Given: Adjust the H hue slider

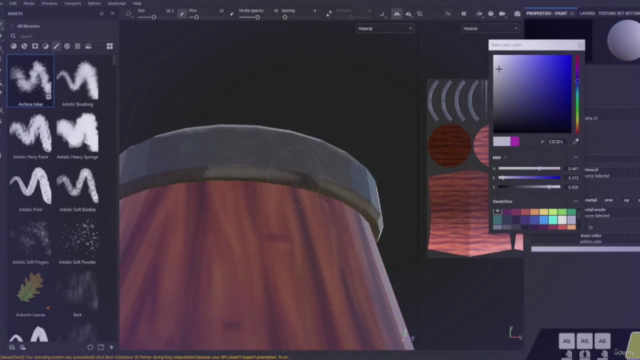Looking at the screenshot, I should [x=529, y=168].
